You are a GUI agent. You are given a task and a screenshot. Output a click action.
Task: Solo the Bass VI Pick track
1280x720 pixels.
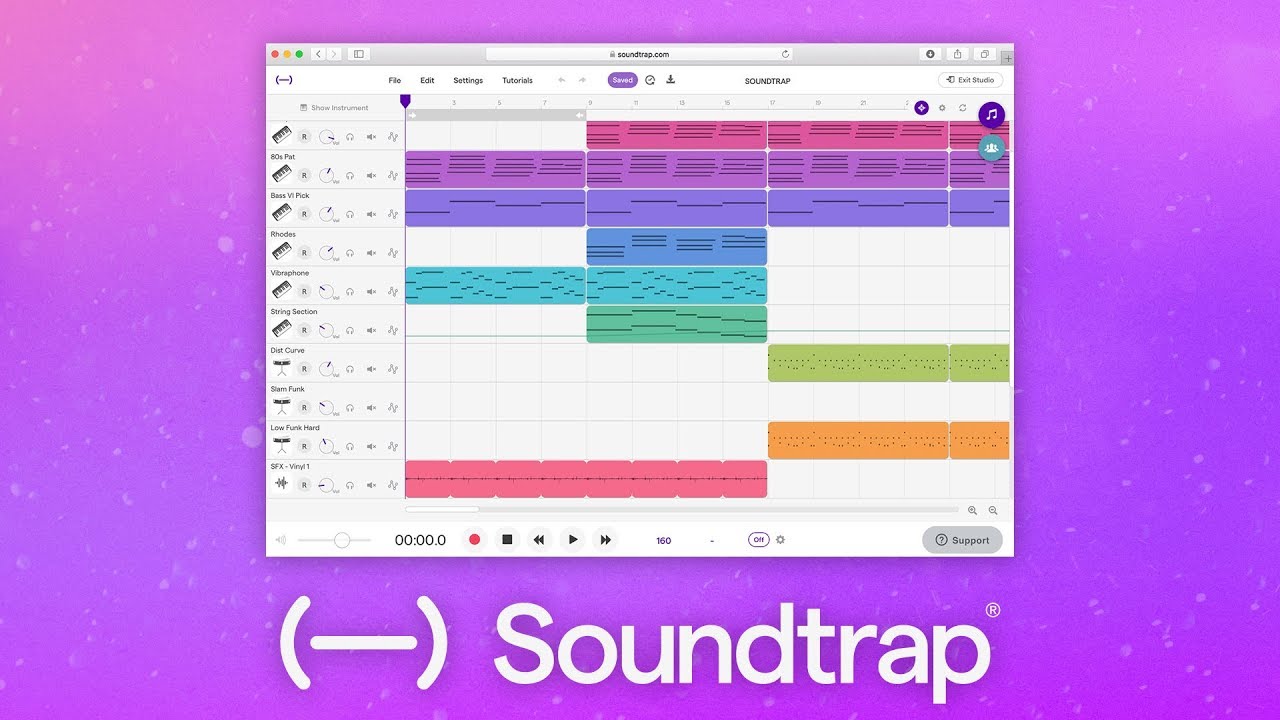point(350,214)
